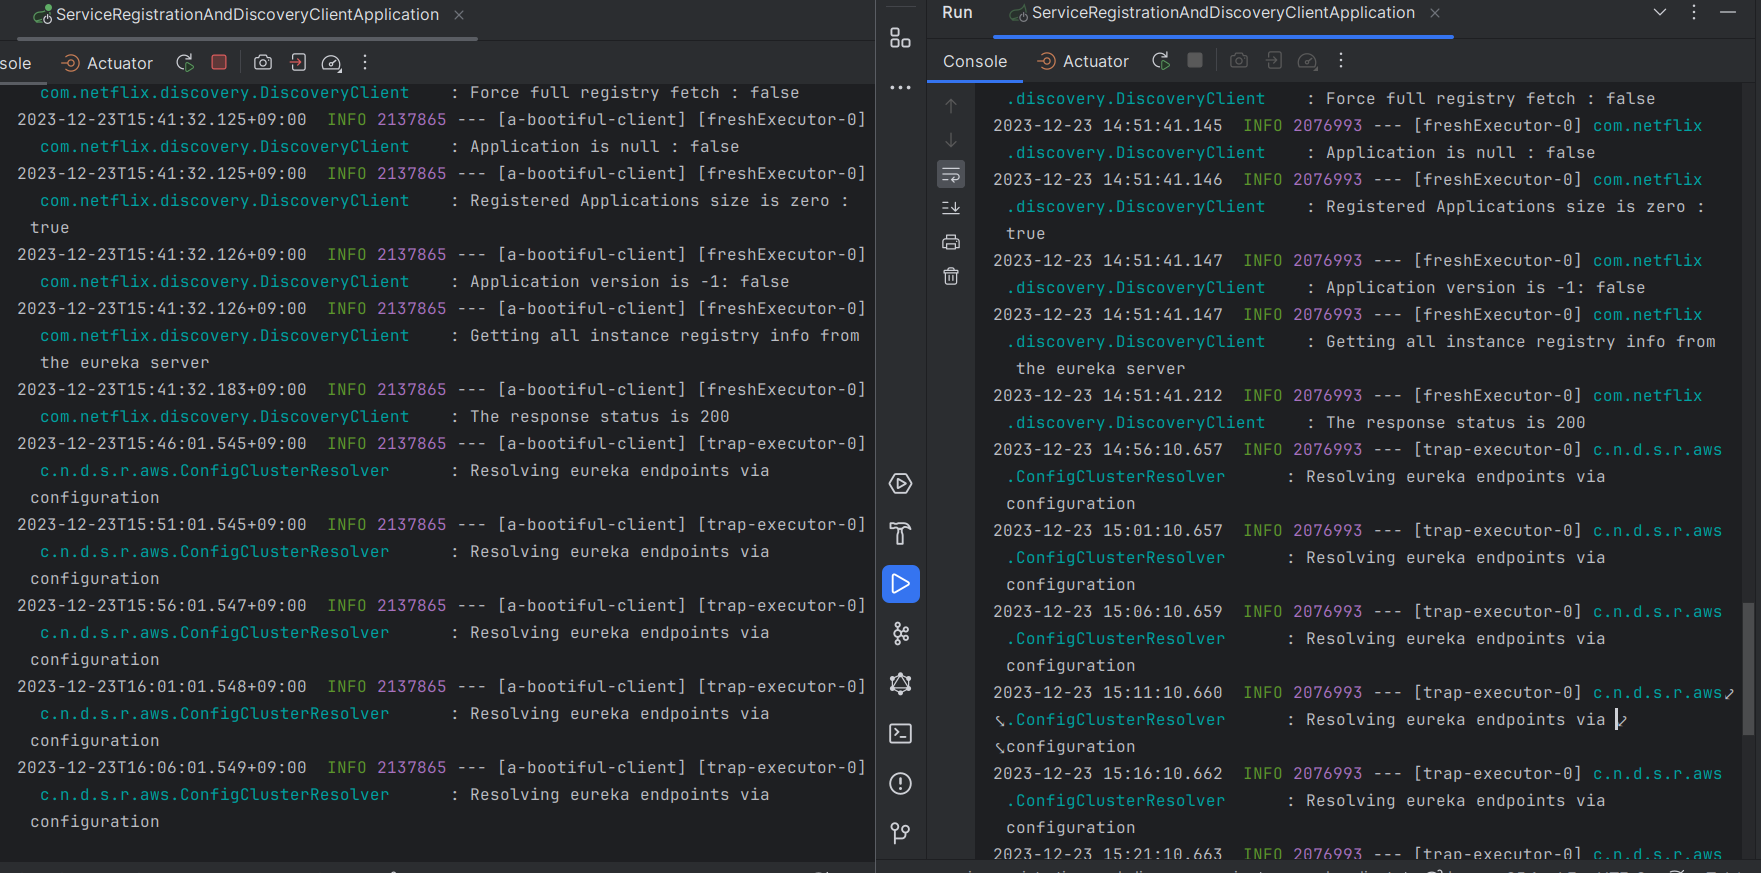Click the right console's vertical scrollbar thumb

[1748, 669]
